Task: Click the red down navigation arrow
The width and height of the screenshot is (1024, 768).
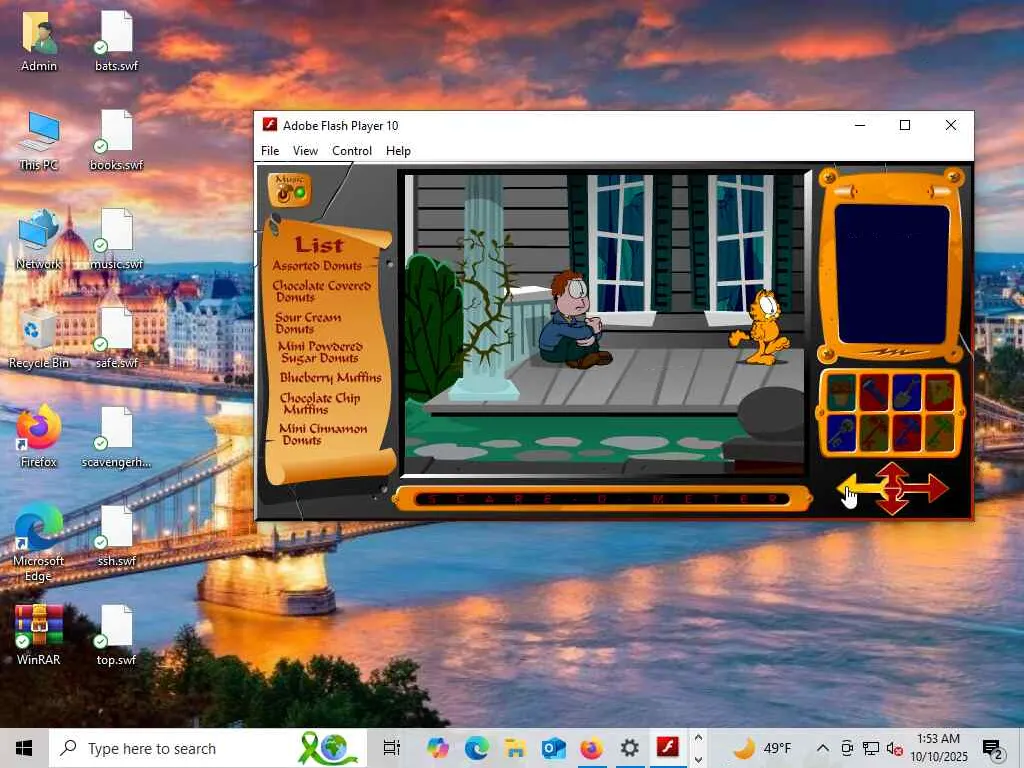Action: [x=892, y=504]
